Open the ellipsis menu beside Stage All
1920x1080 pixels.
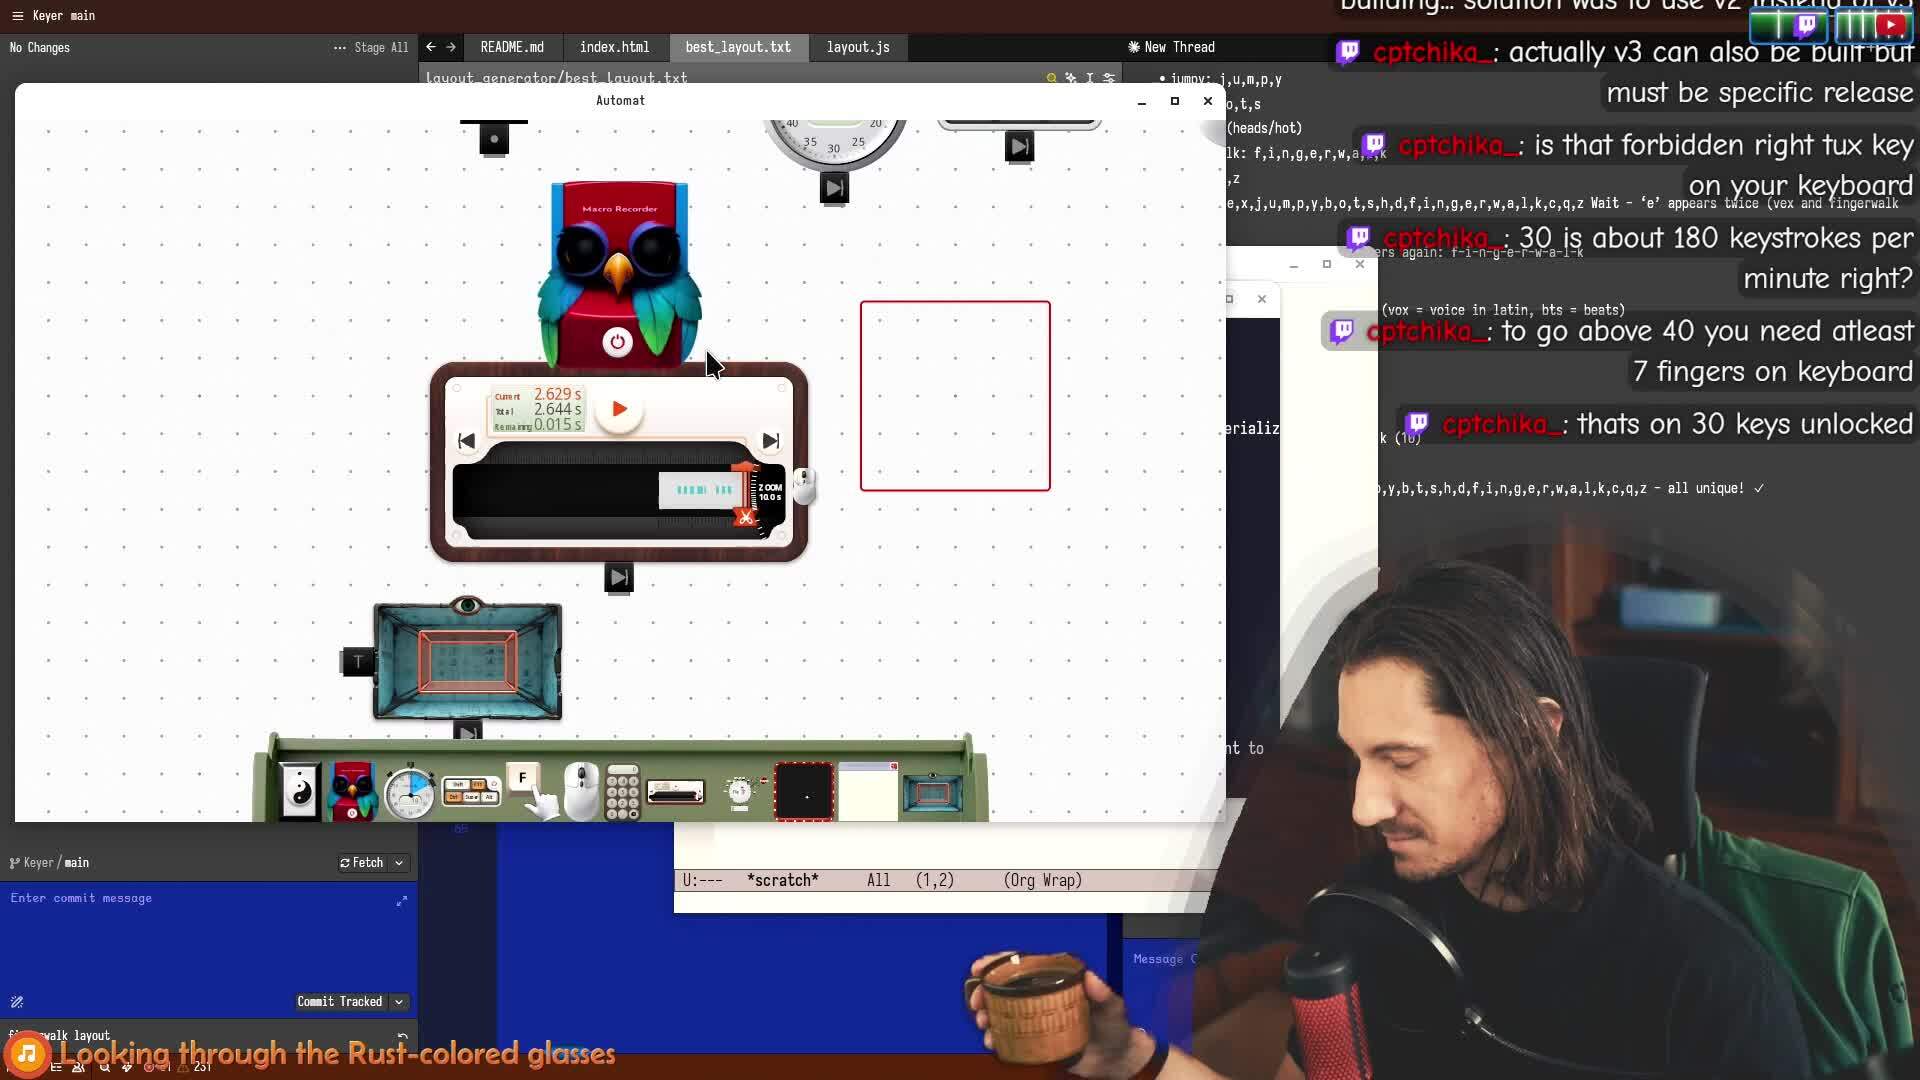coord(340,48)
